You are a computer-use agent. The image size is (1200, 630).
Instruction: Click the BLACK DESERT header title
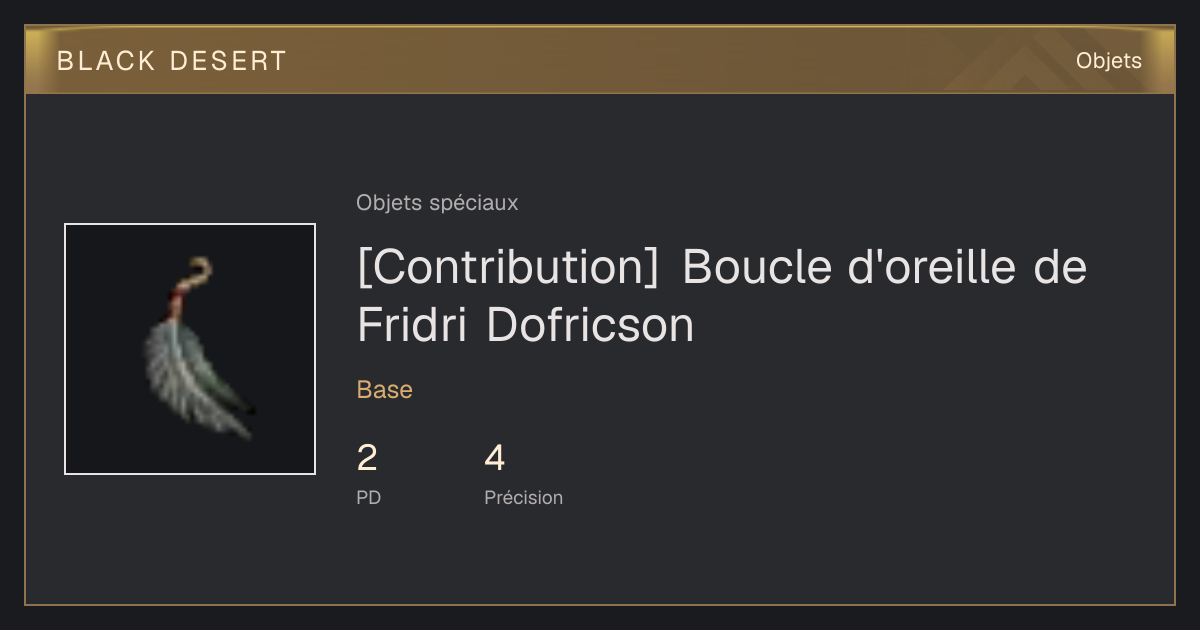click(172, 61)
